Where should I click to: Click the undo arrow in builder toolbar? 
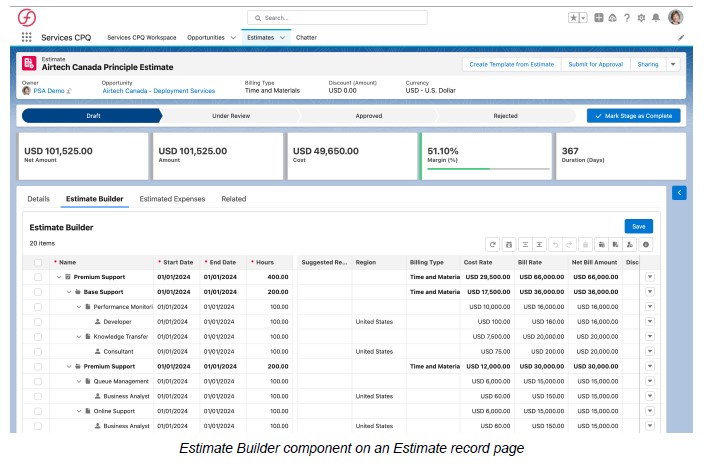(557, 244)
